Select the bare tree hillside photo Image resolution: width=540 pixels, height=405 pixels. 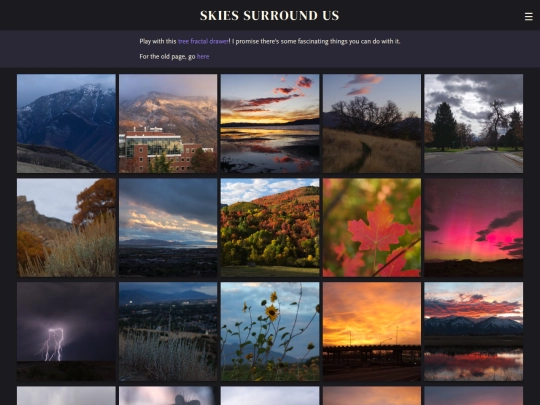[372, 123]
